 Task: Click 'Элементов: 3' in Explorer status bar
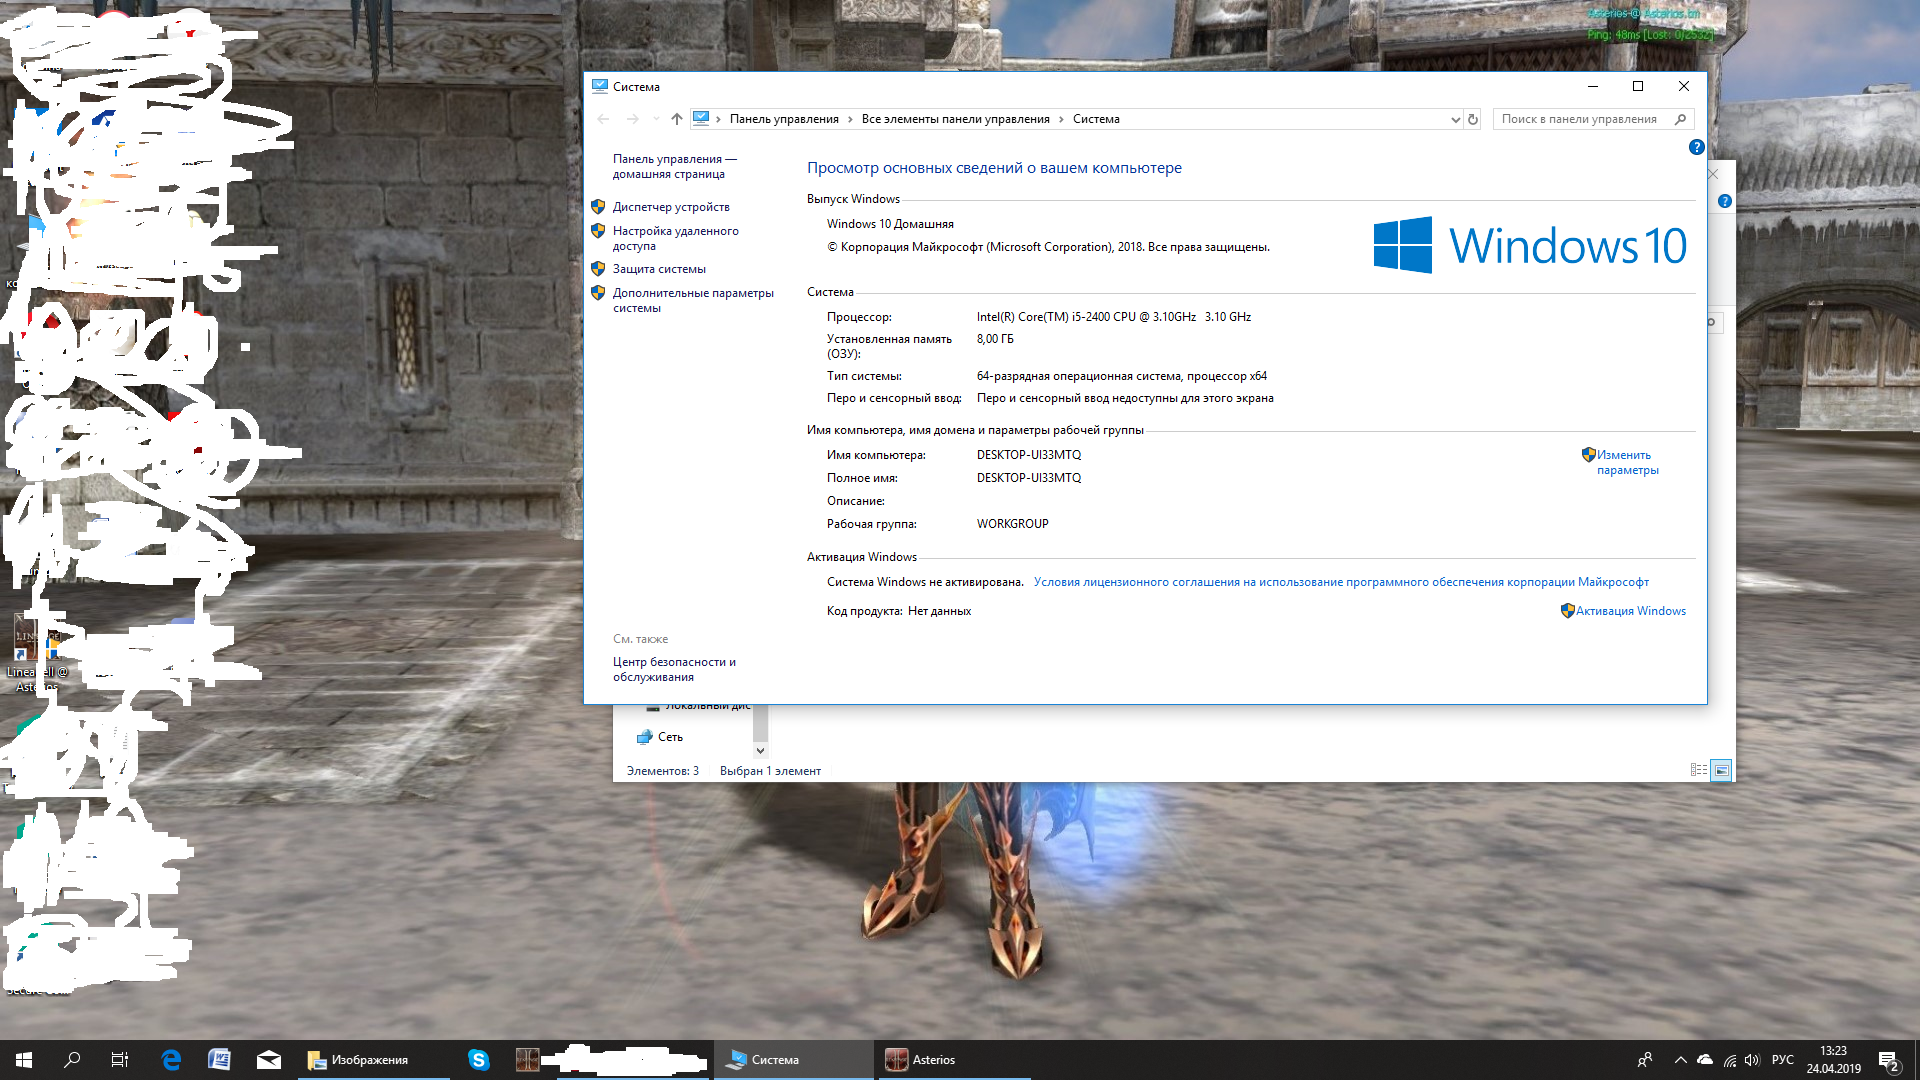(x=663, y=771)
